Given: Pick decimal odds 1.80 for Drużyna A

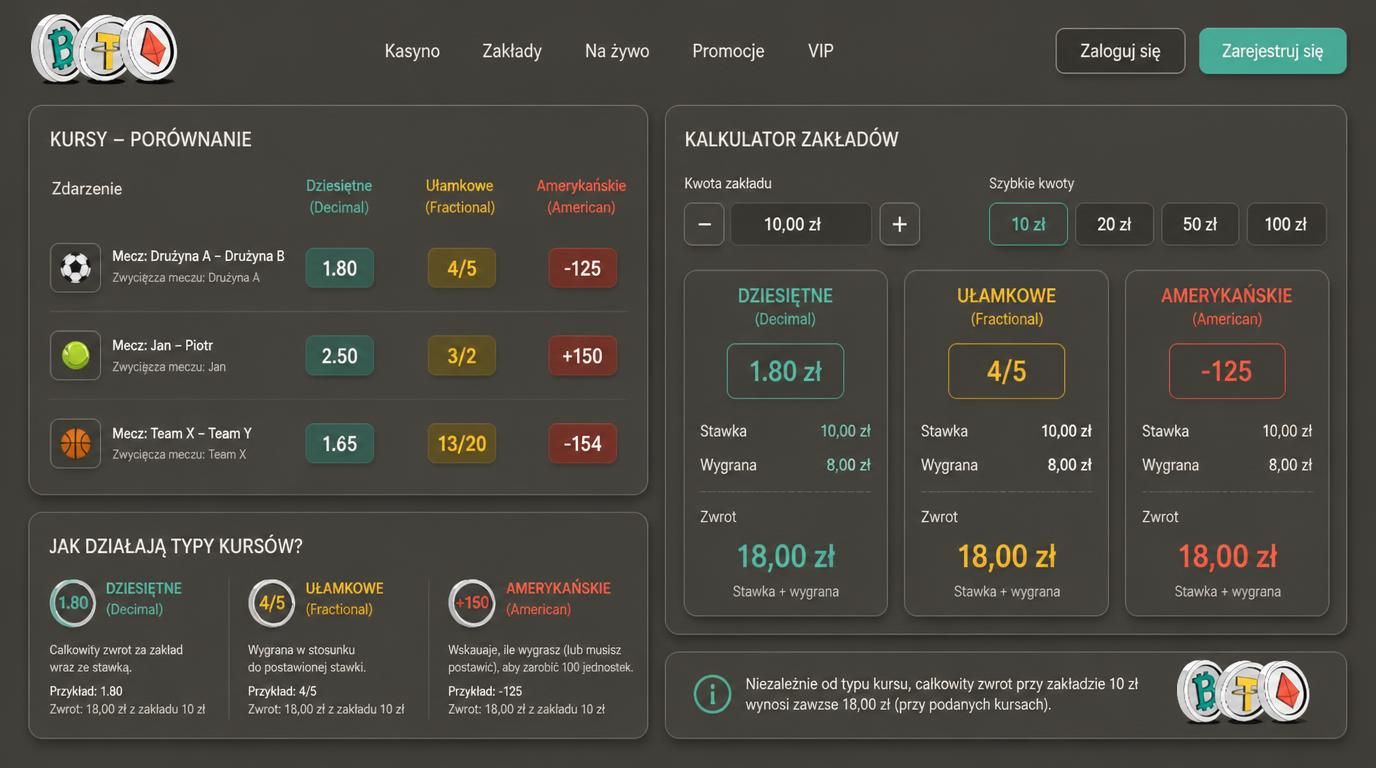Looking at the screenshot, I should (x=340, y=268).
